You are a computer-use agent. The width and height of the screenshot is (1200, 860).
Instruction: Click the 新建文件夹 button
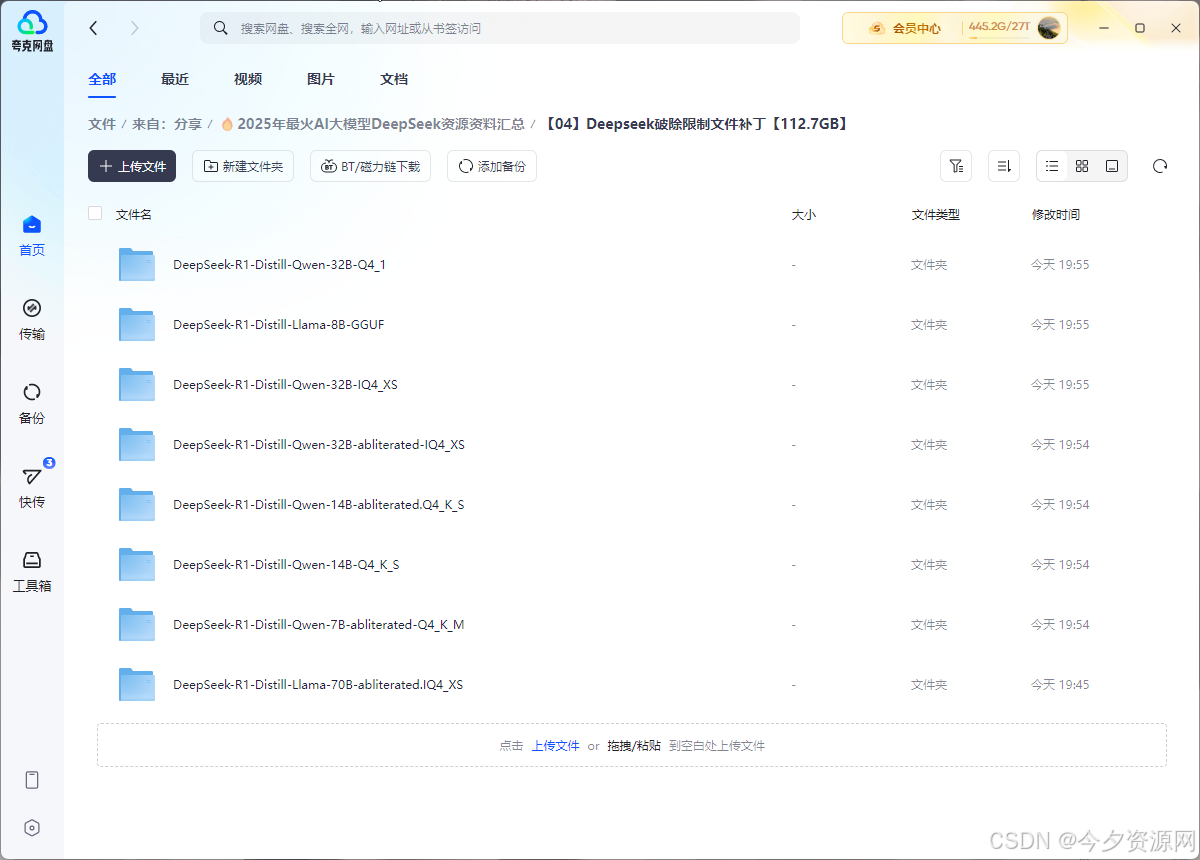click(243, 166)
